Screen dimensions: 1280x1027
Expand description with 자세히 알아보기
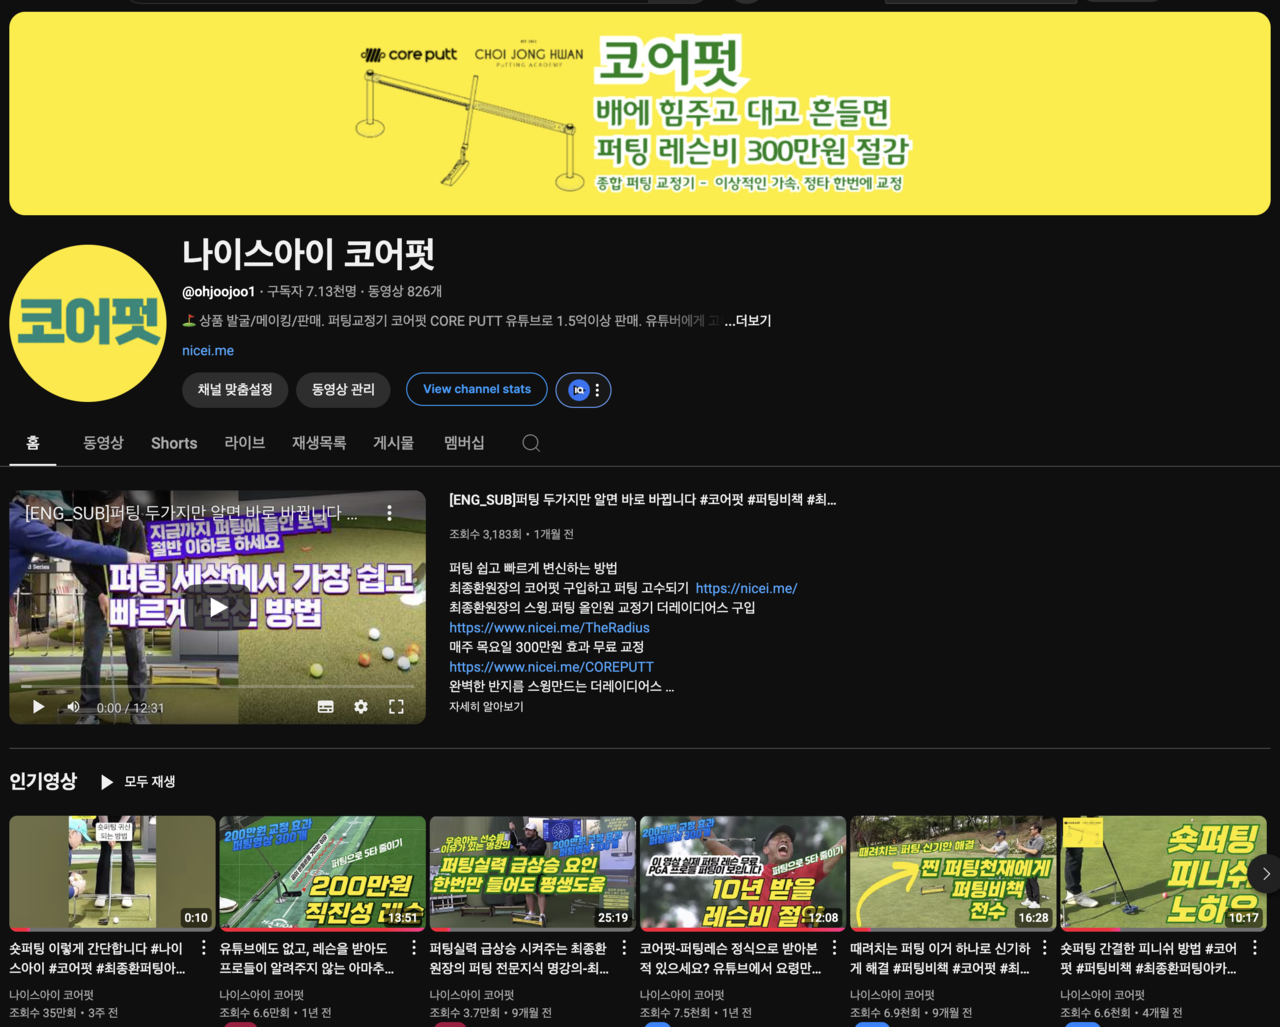tap(486, 707)
